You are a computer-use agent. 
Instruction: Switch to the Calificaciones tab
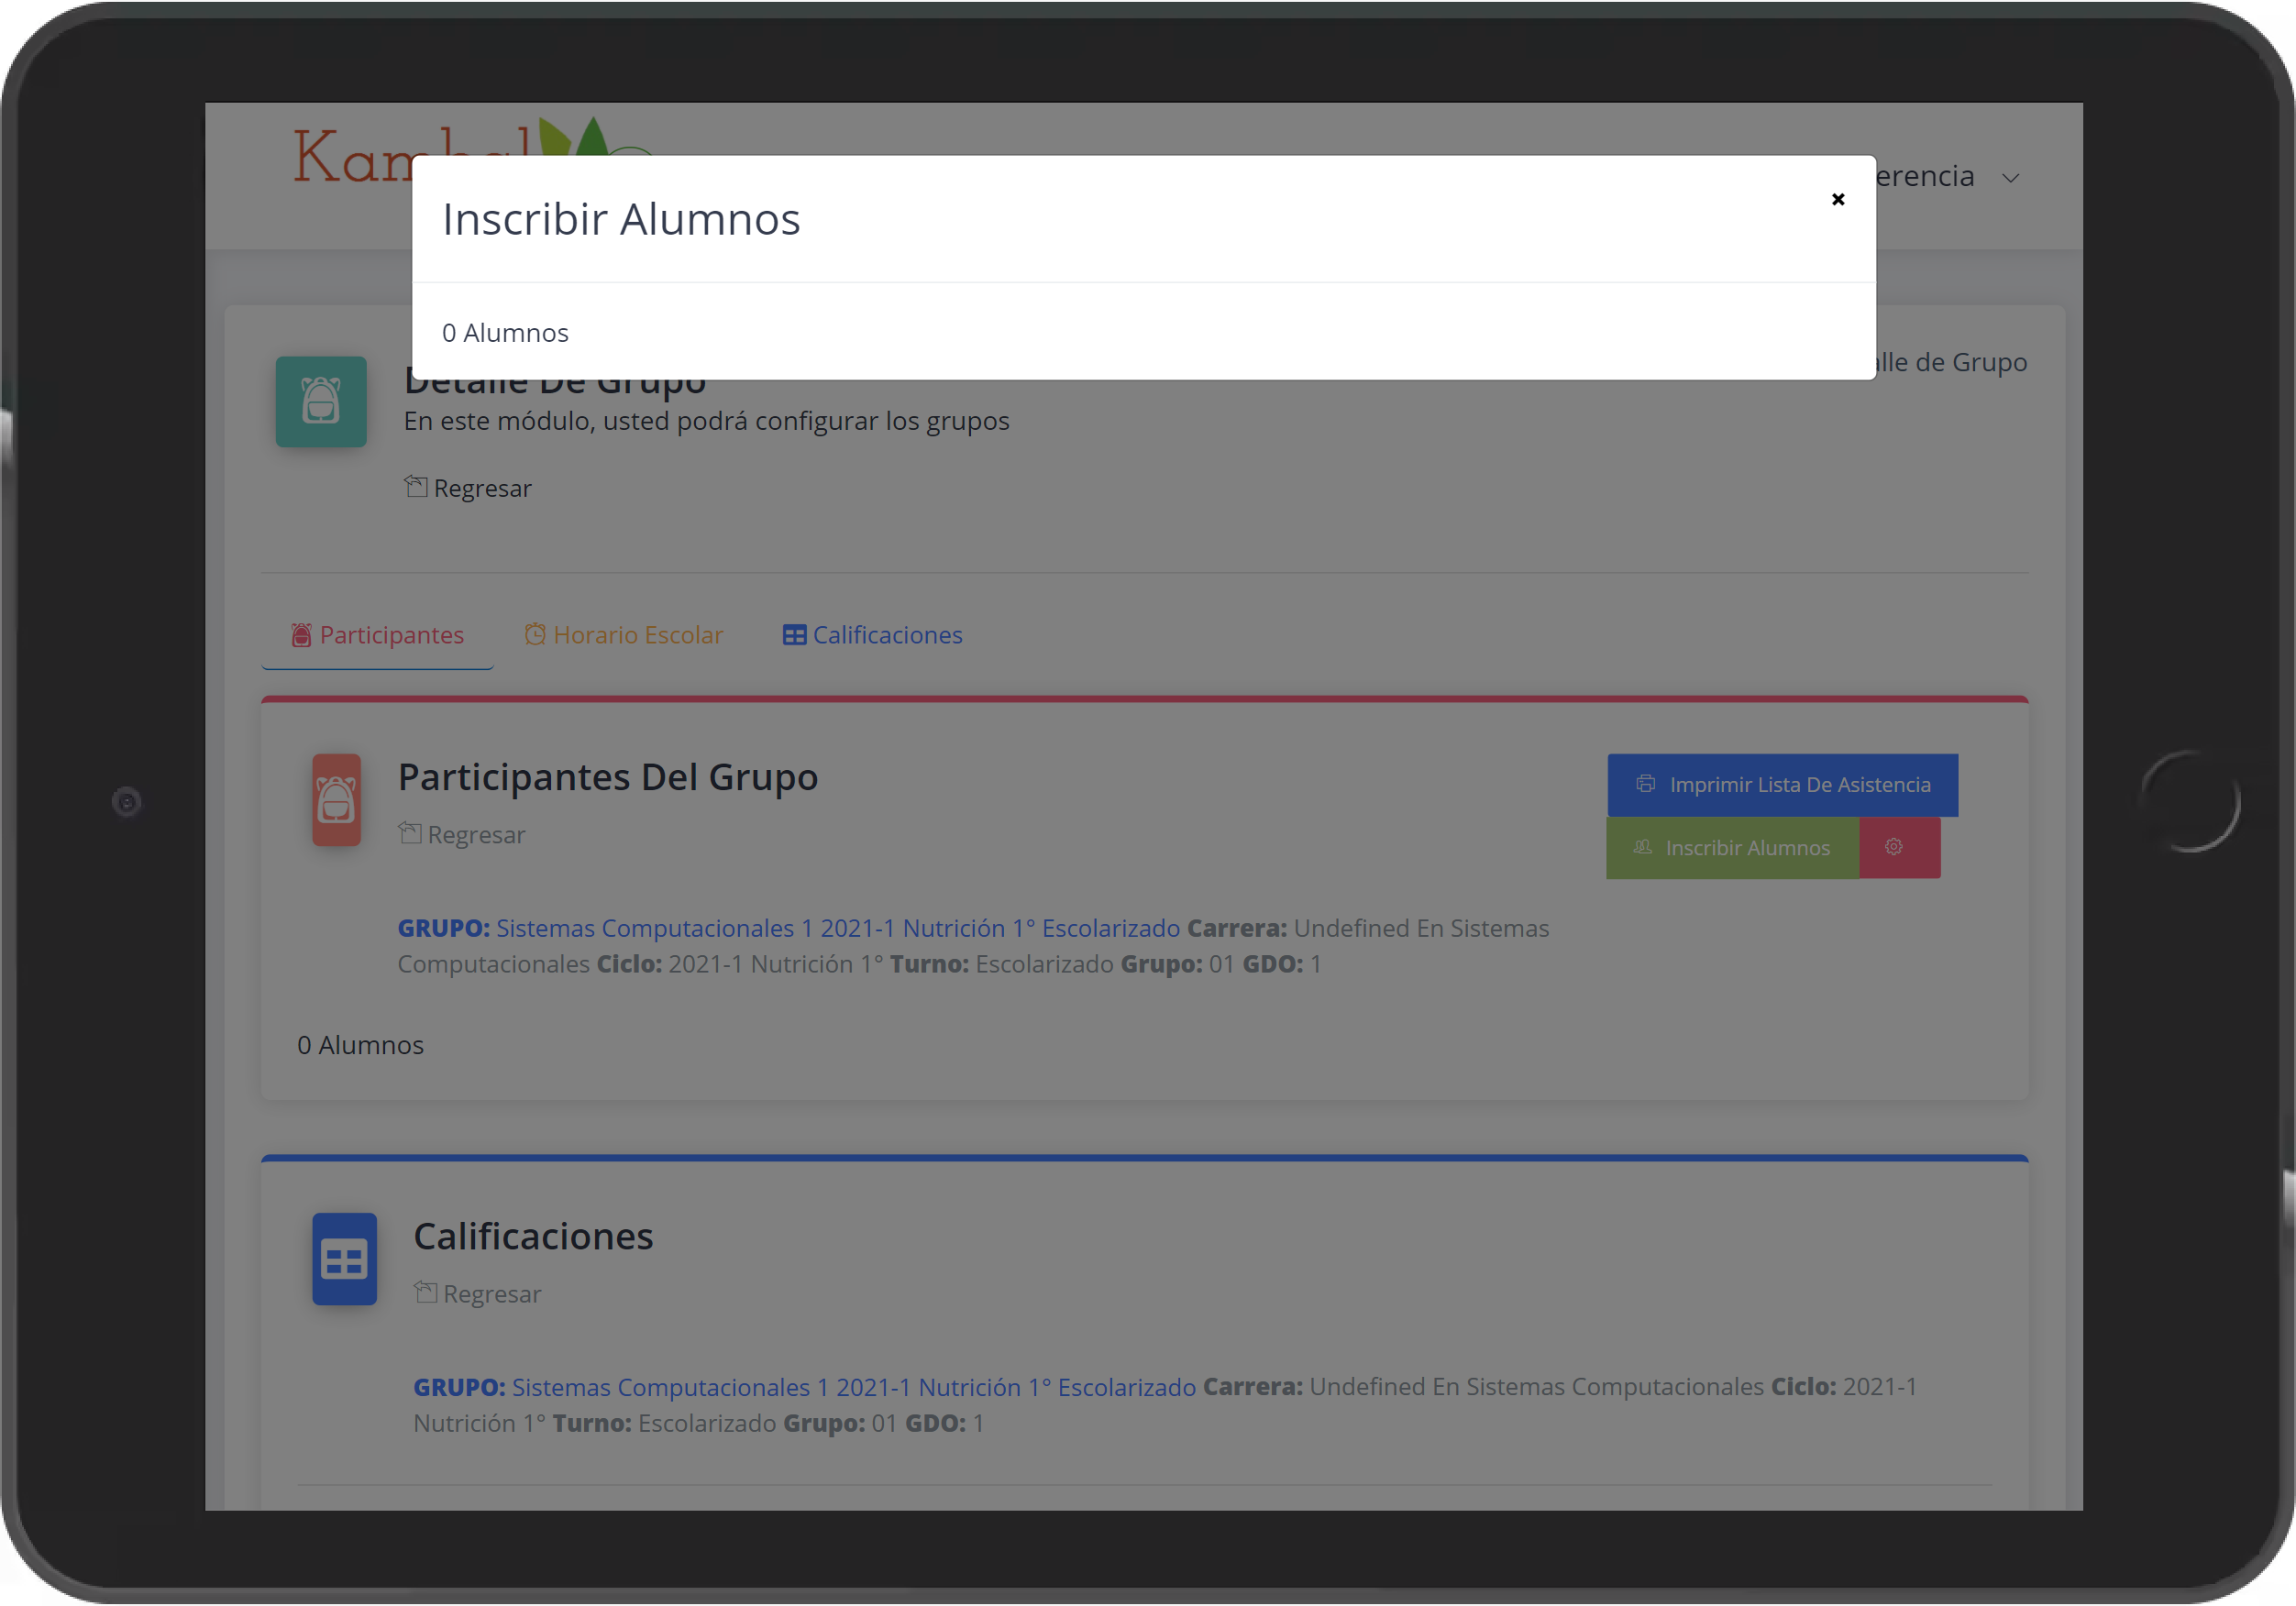(871, 635)
